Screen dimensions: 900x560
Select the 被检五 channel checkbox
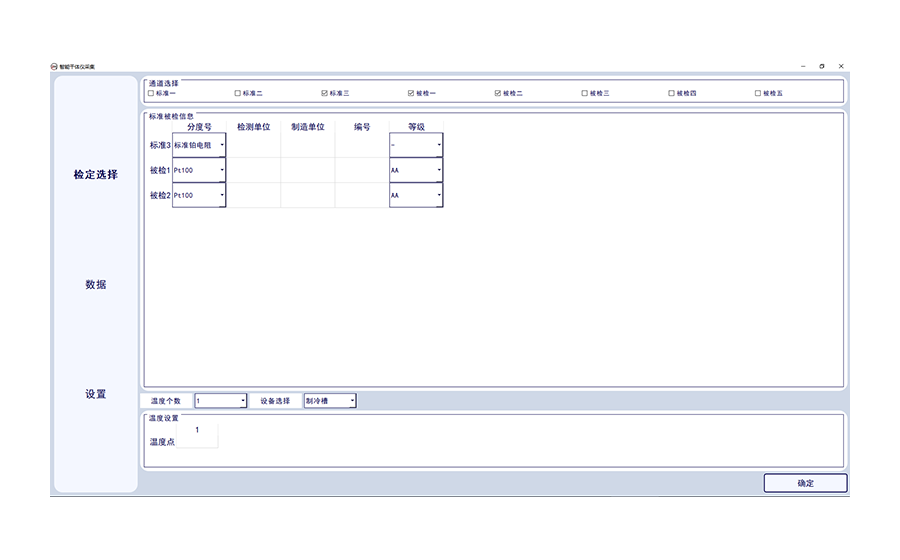(x=758, y=93)
